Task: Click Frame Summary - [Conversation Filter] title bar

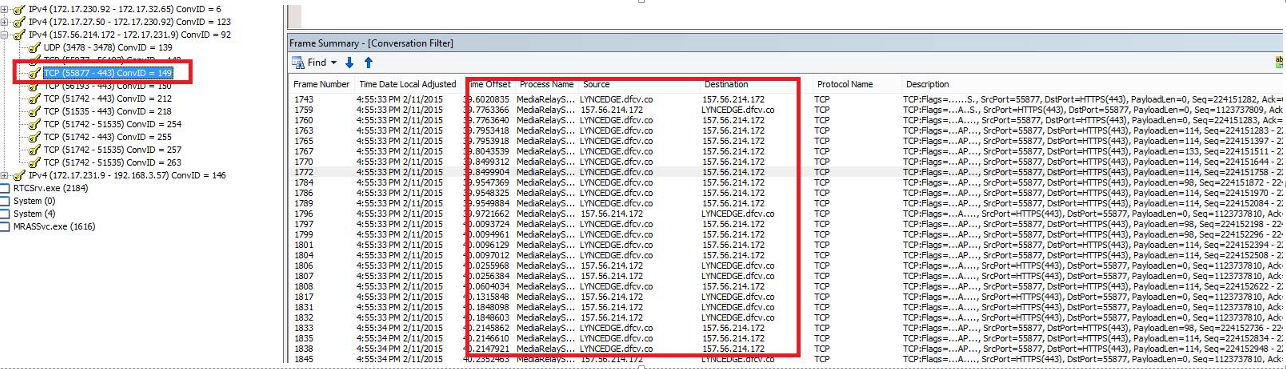Action: [786, 43]
